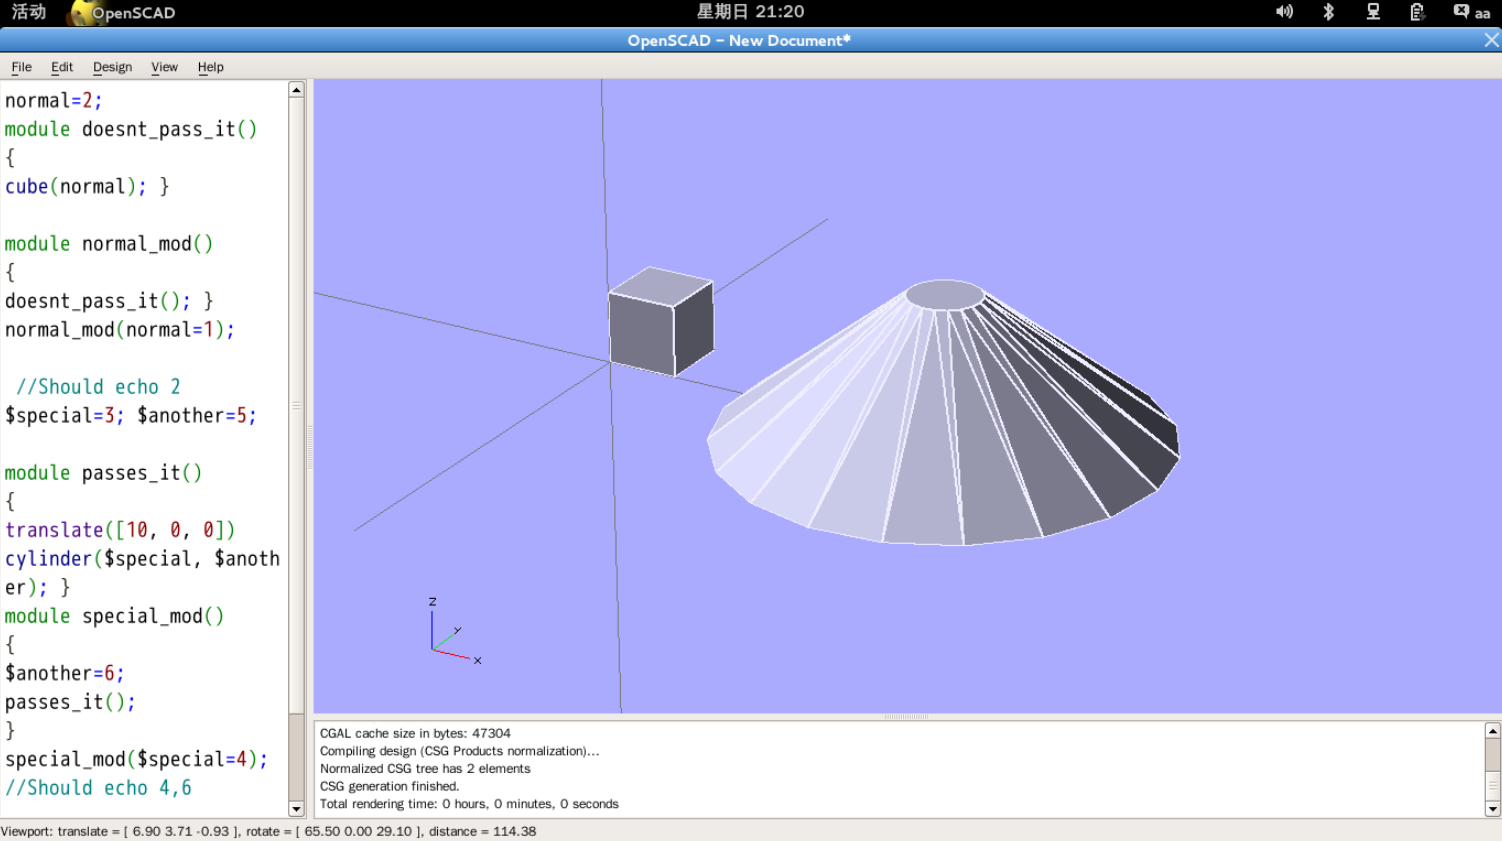The width and height of the screenshot is (1502, 841).
Task: Open the input method aa indicator
Action: click(1471, 12)
